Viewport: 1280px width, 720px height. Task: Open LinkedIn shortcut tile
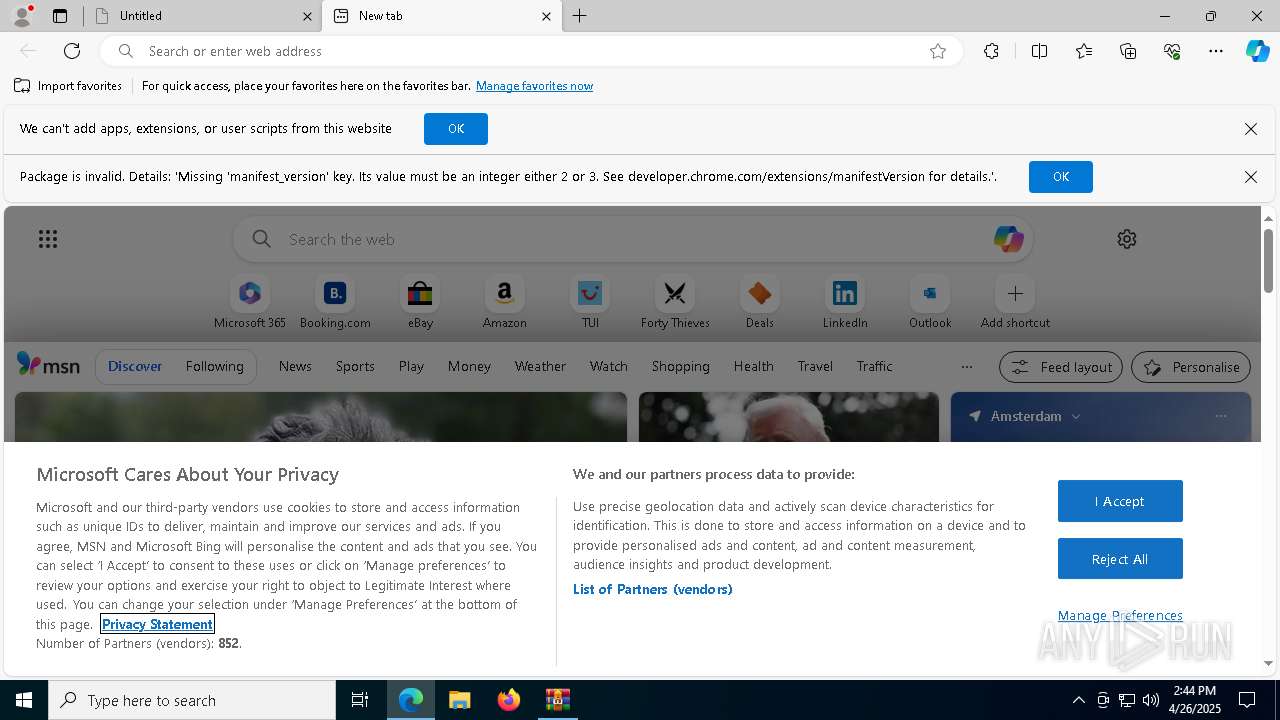pyautogui.click(x=845, y=304)
